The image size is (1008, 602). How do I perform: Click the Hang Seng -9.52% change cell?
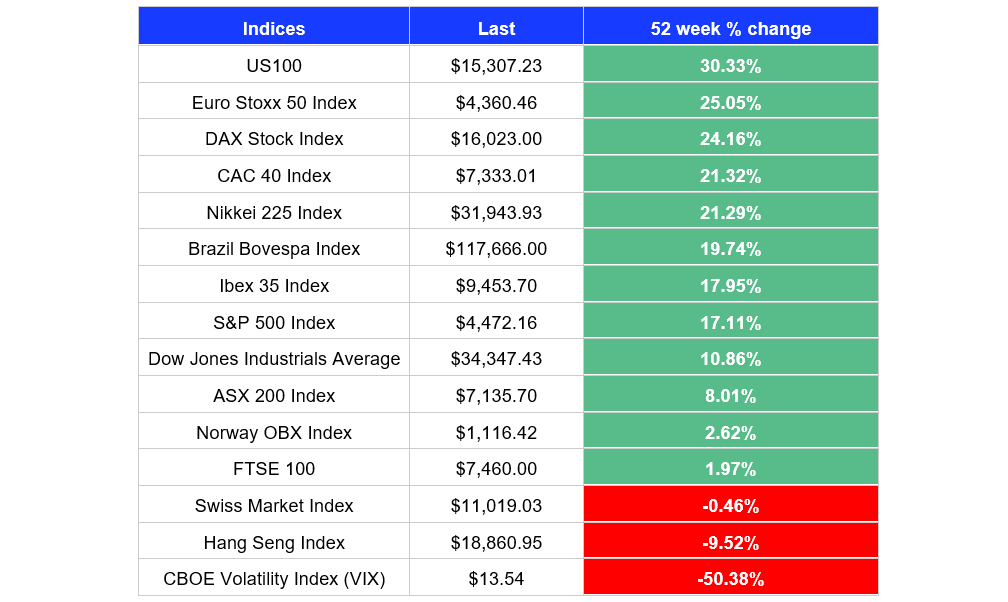pyautogui.click(x=731, y=542)
